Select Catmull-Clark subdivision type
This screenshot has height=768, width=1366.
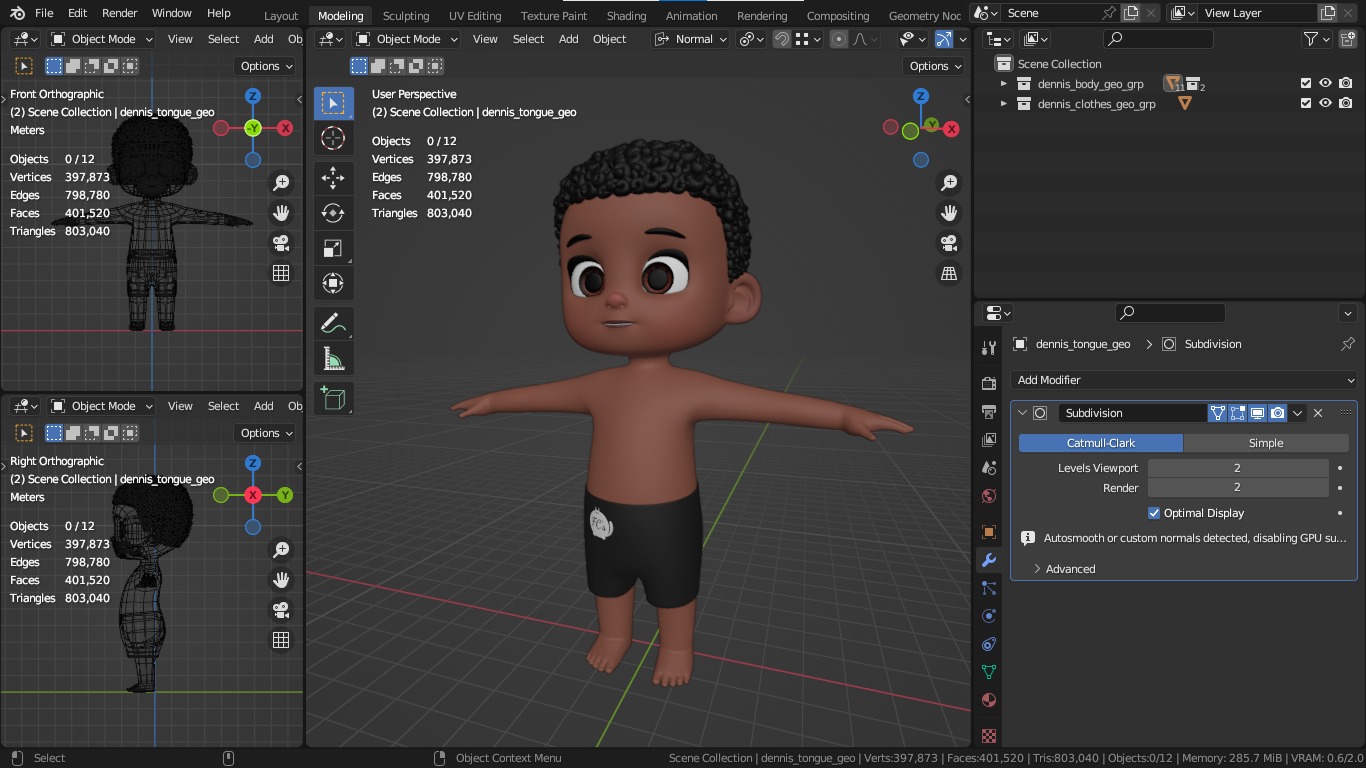coord(1101,443)
